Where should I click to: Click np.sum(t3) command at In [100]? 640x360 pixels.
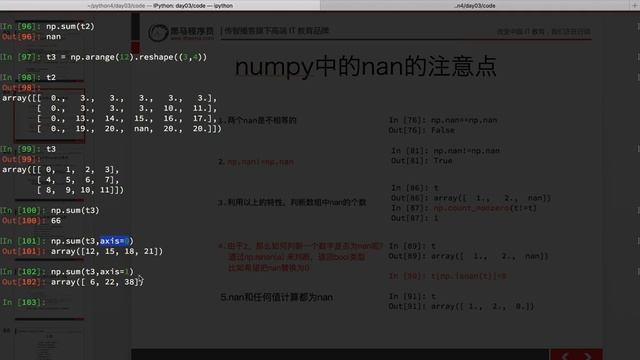tap(75, 210)
